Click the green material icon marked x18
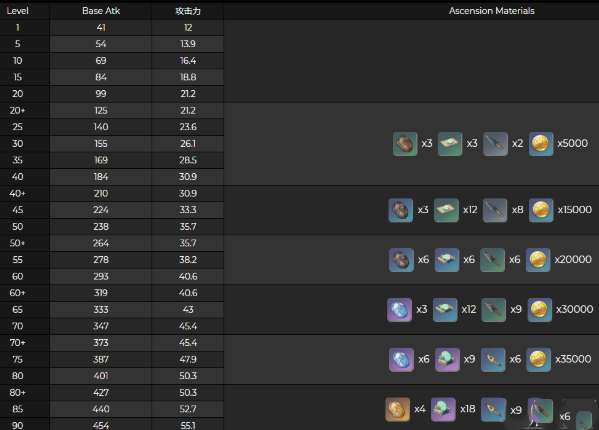Viewport: 599px width, 430px height. point(443,409)
